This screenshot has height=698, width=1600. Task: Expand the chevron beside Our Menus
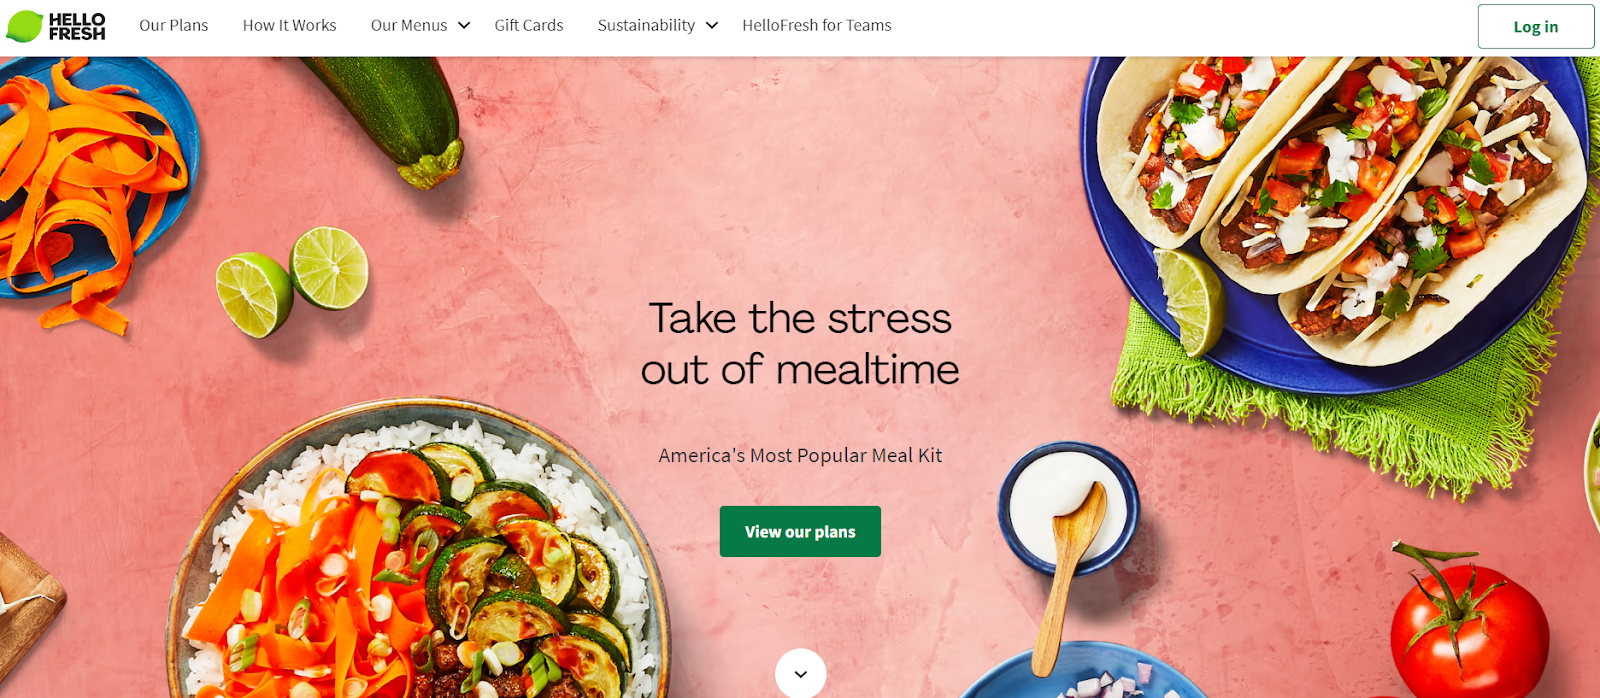click(x=464, y=26)
